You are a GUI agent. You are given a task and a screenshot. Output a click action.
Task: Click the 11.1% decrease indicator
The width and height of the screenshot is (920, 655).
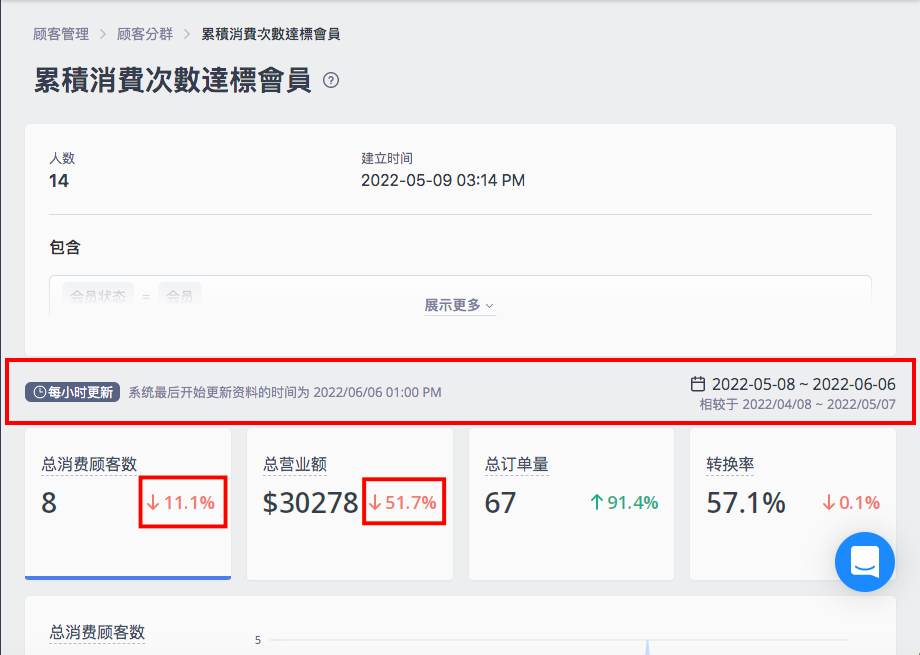[x=181, y=502]
